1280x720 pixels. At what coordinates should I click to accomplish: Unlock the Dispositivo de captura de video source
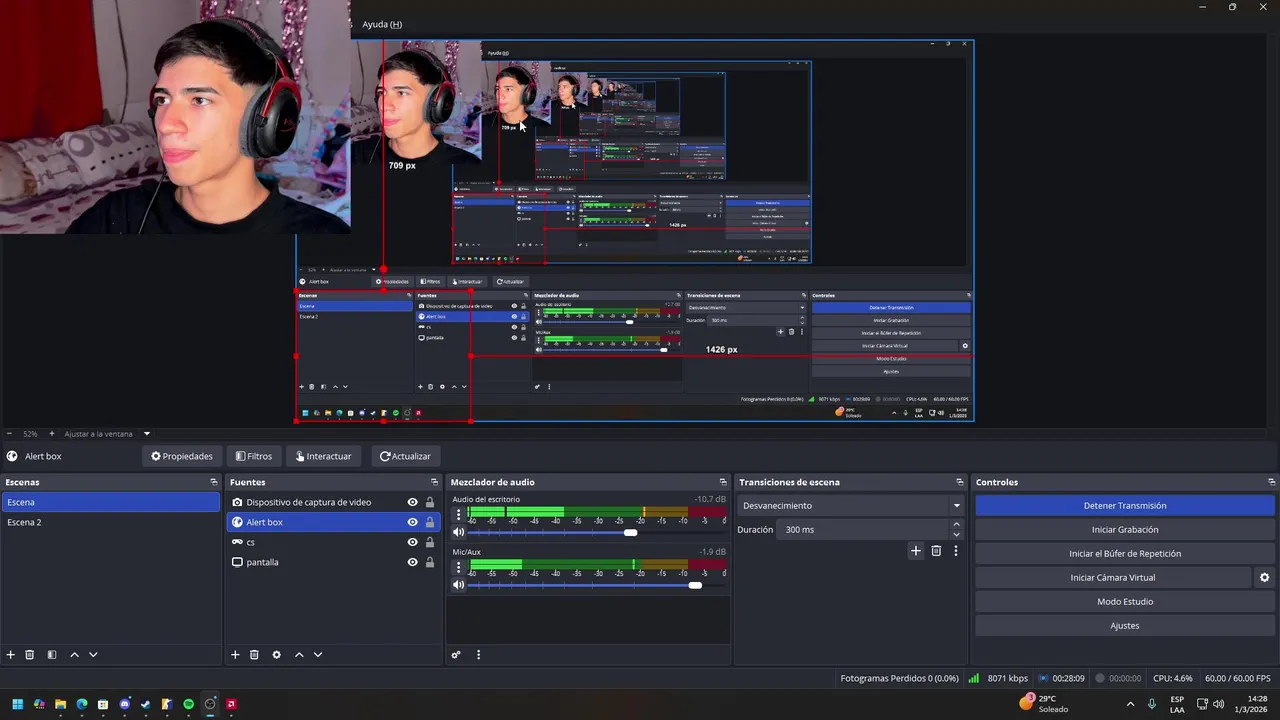pos(430,502)
